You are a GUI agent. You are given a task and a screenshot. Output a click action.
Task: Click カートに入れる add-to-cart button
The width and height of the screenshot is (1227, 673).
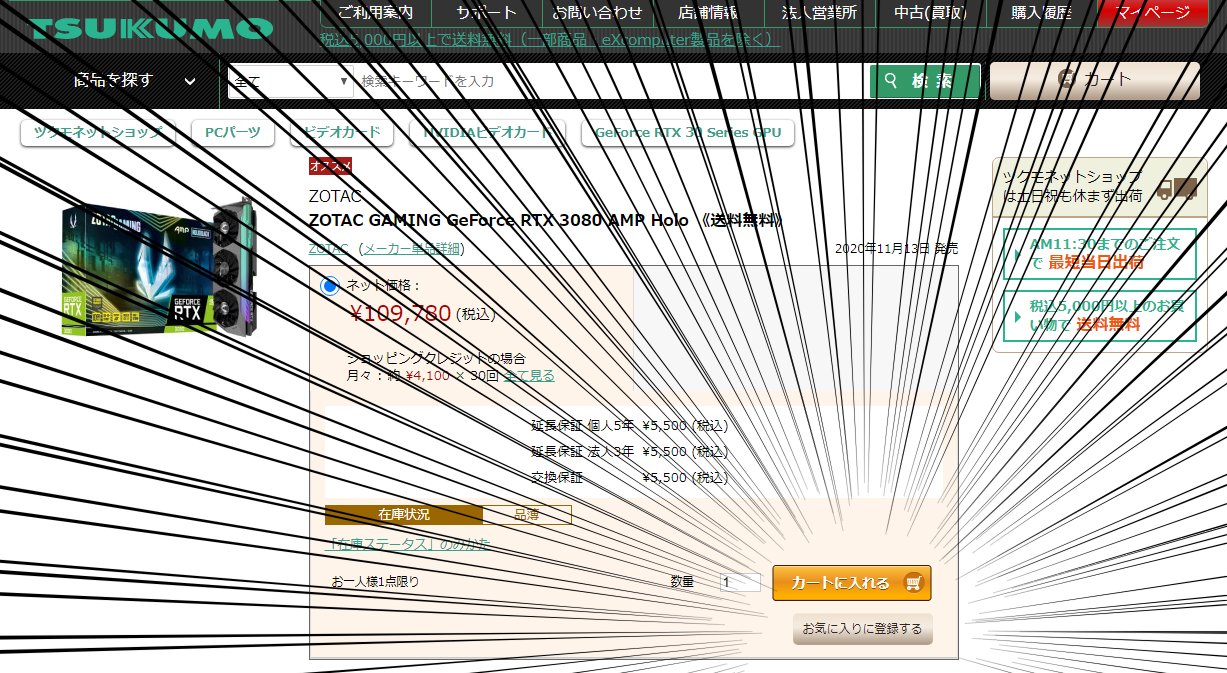[852, 582]
